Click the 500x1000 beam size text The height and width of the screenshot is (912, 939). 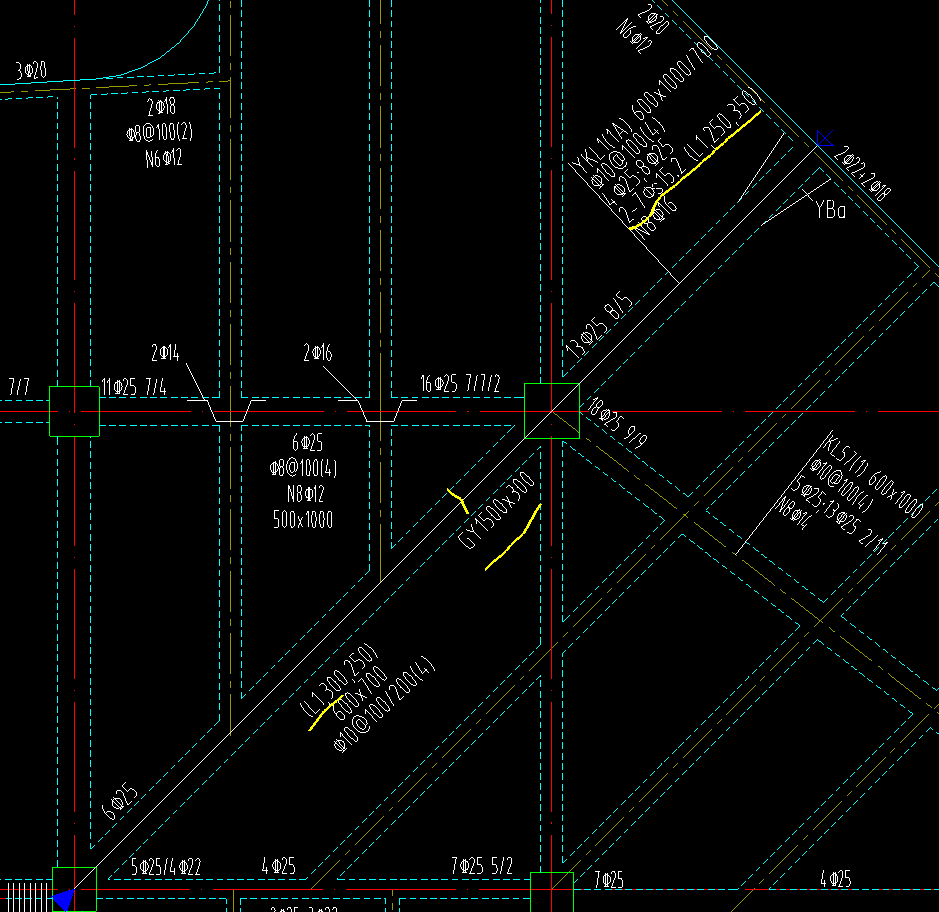303,519
